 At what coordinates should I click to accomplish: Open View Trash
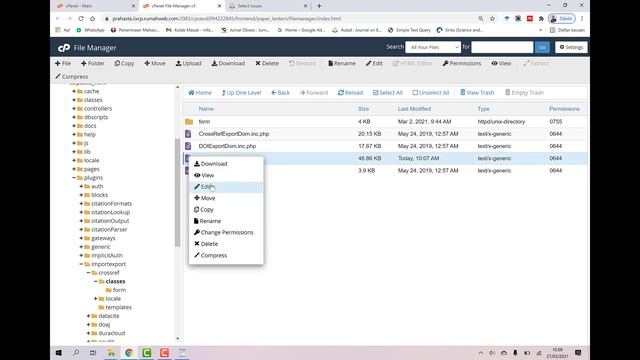pos(477,93)
